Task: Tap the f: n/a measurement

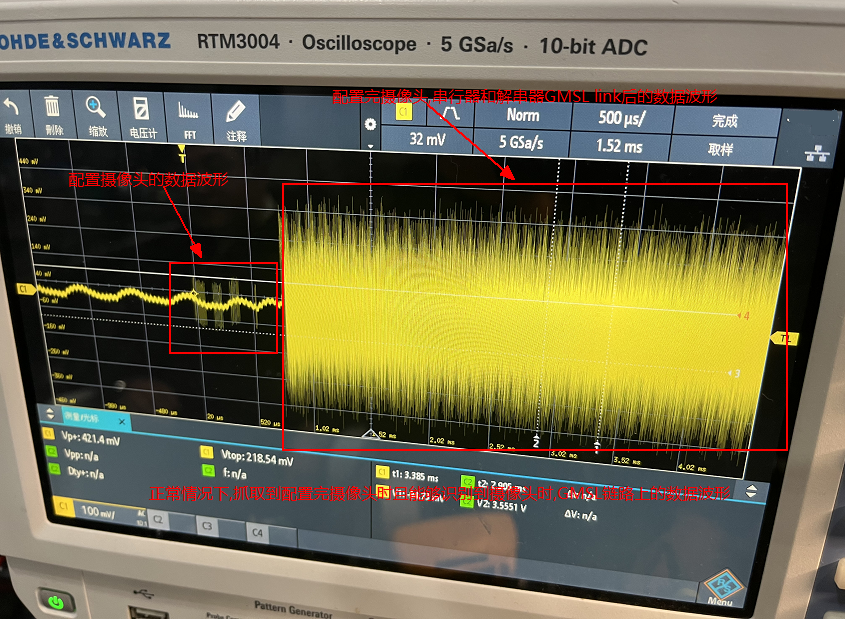Action: pos(235,473)
